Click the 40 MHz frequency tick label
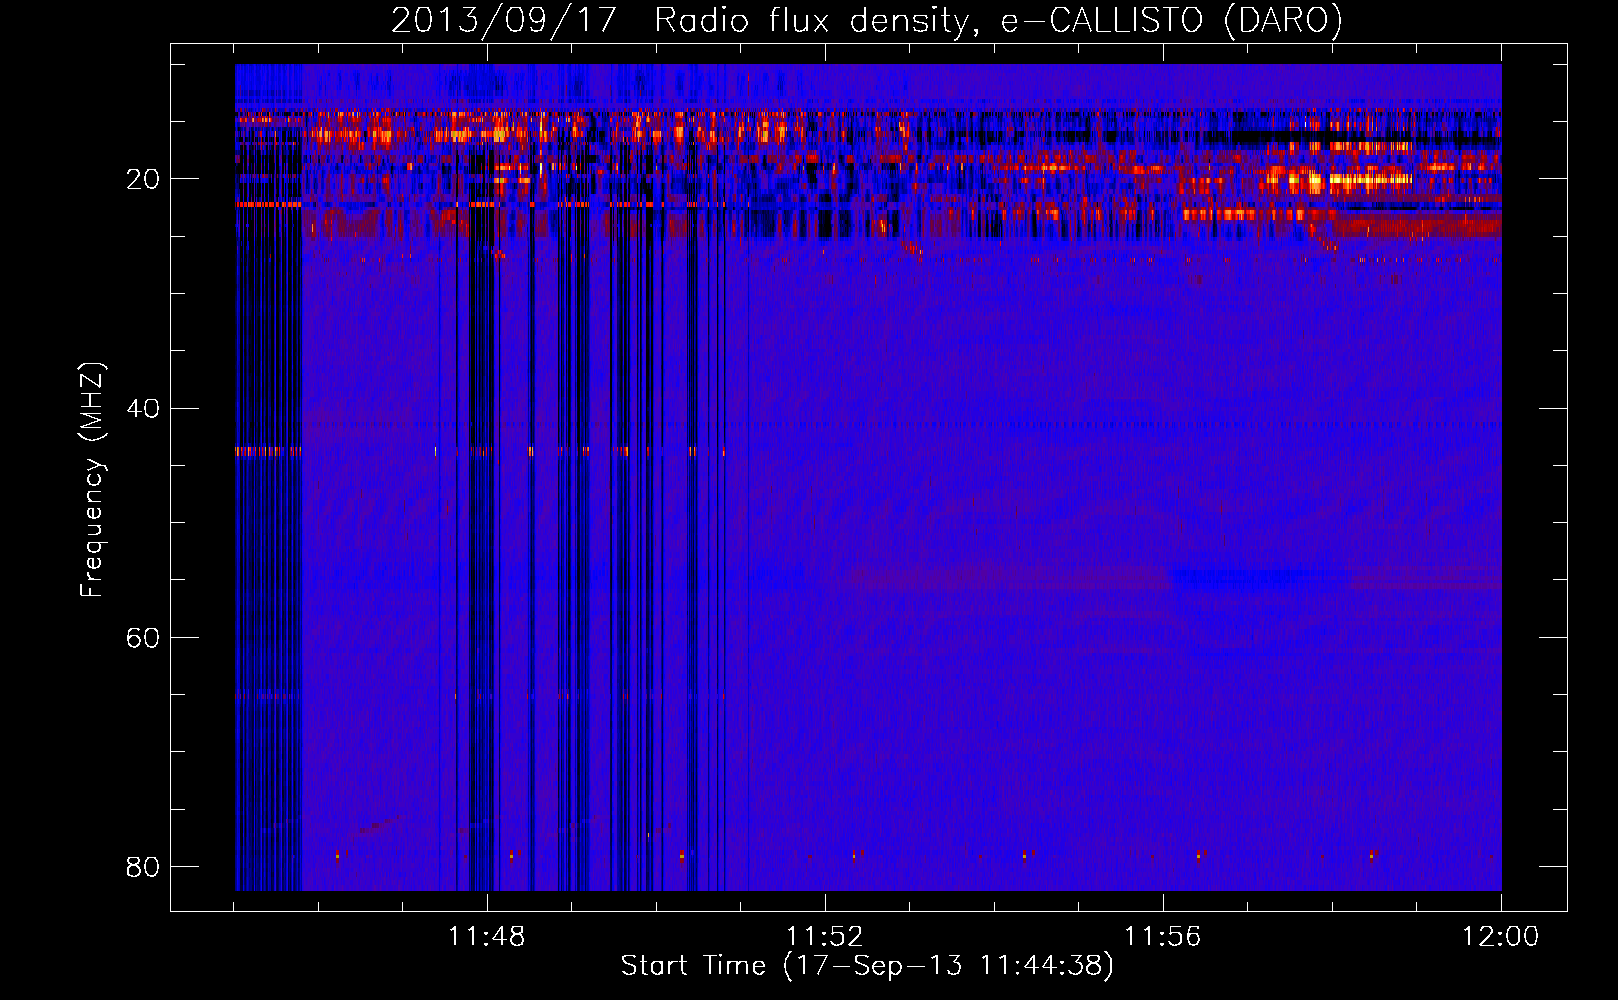The image size is (1618, 1000). click(143, 408)
